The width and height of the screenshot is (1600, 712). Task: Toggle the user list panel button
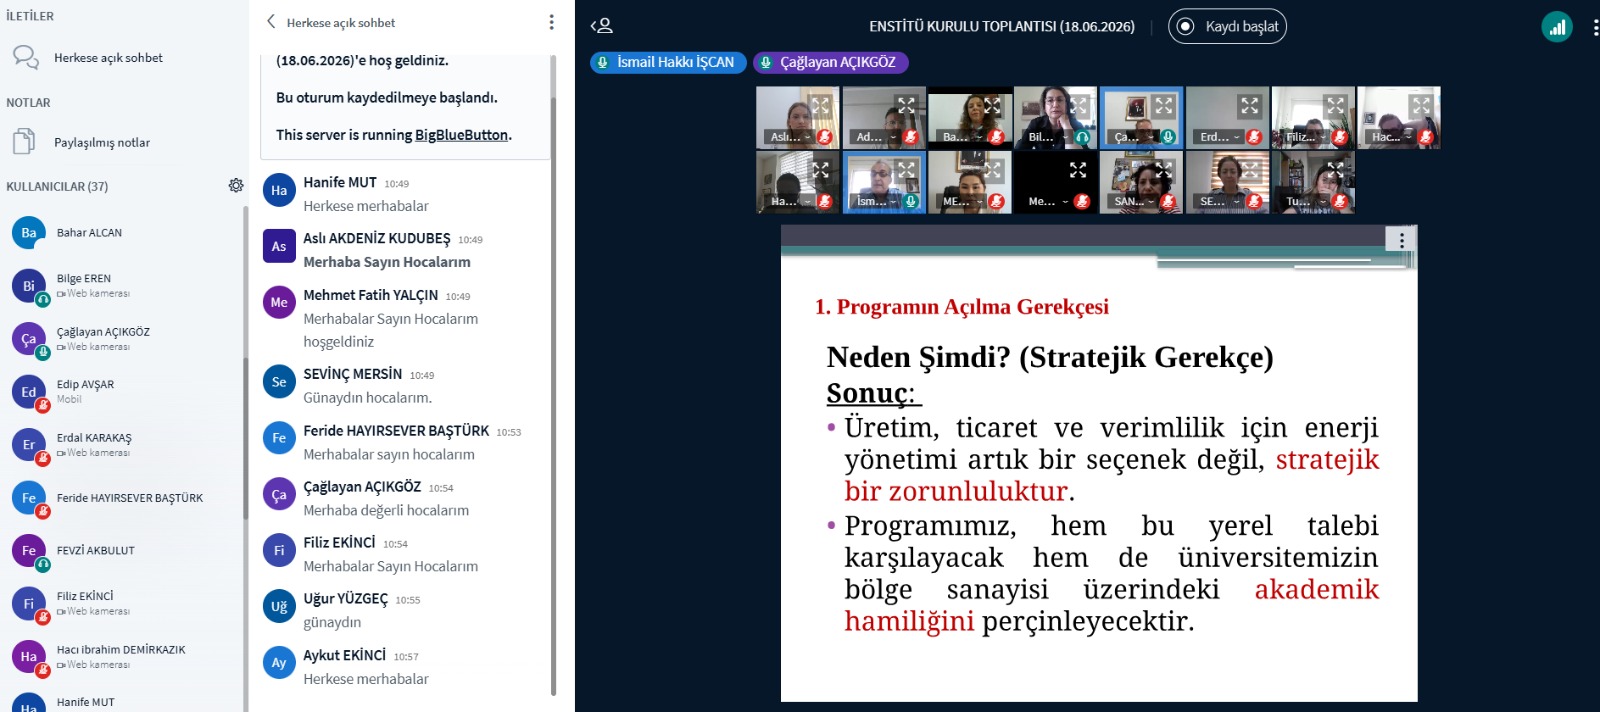601,26
